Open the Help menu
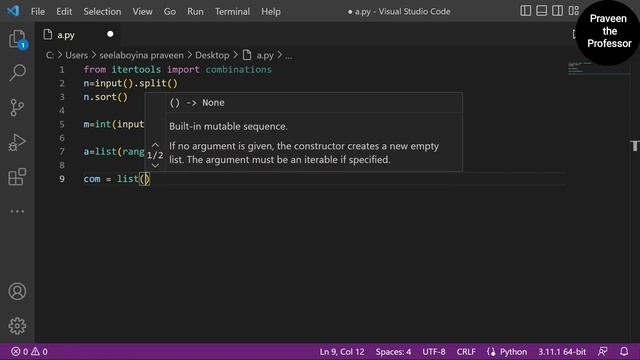This screenshot has height=360, width=640. (271, 11)
